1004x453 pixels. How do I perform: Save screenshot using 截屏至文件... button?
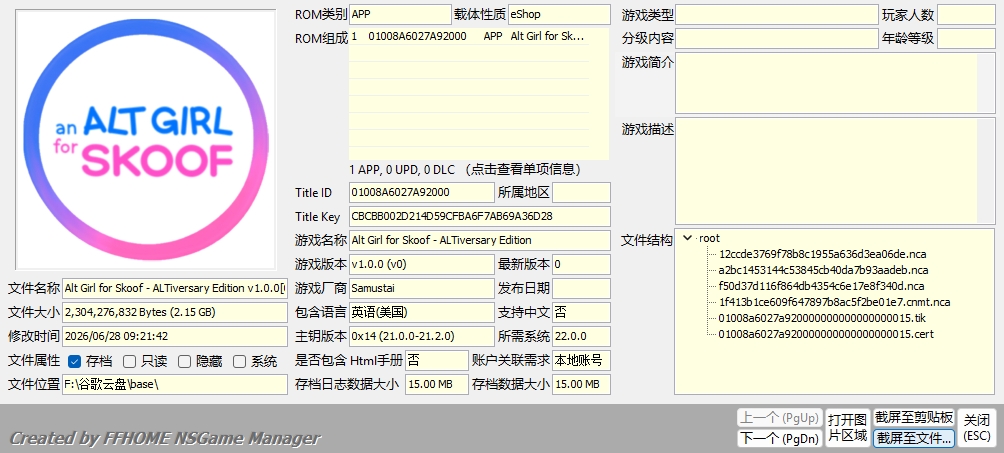coord(914,438)
